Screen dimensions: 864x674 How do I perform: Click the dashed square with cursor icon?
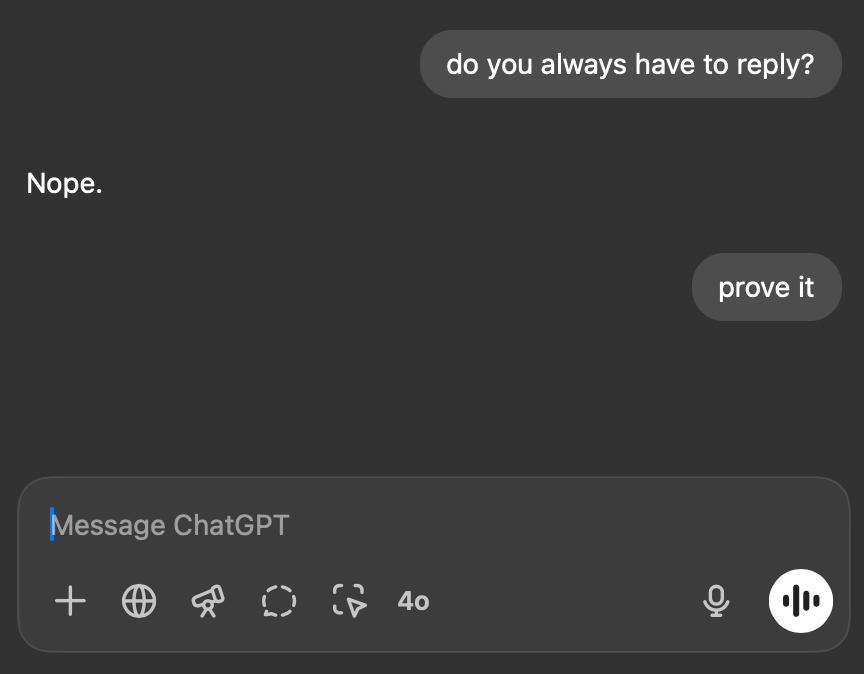coord(349,601)
